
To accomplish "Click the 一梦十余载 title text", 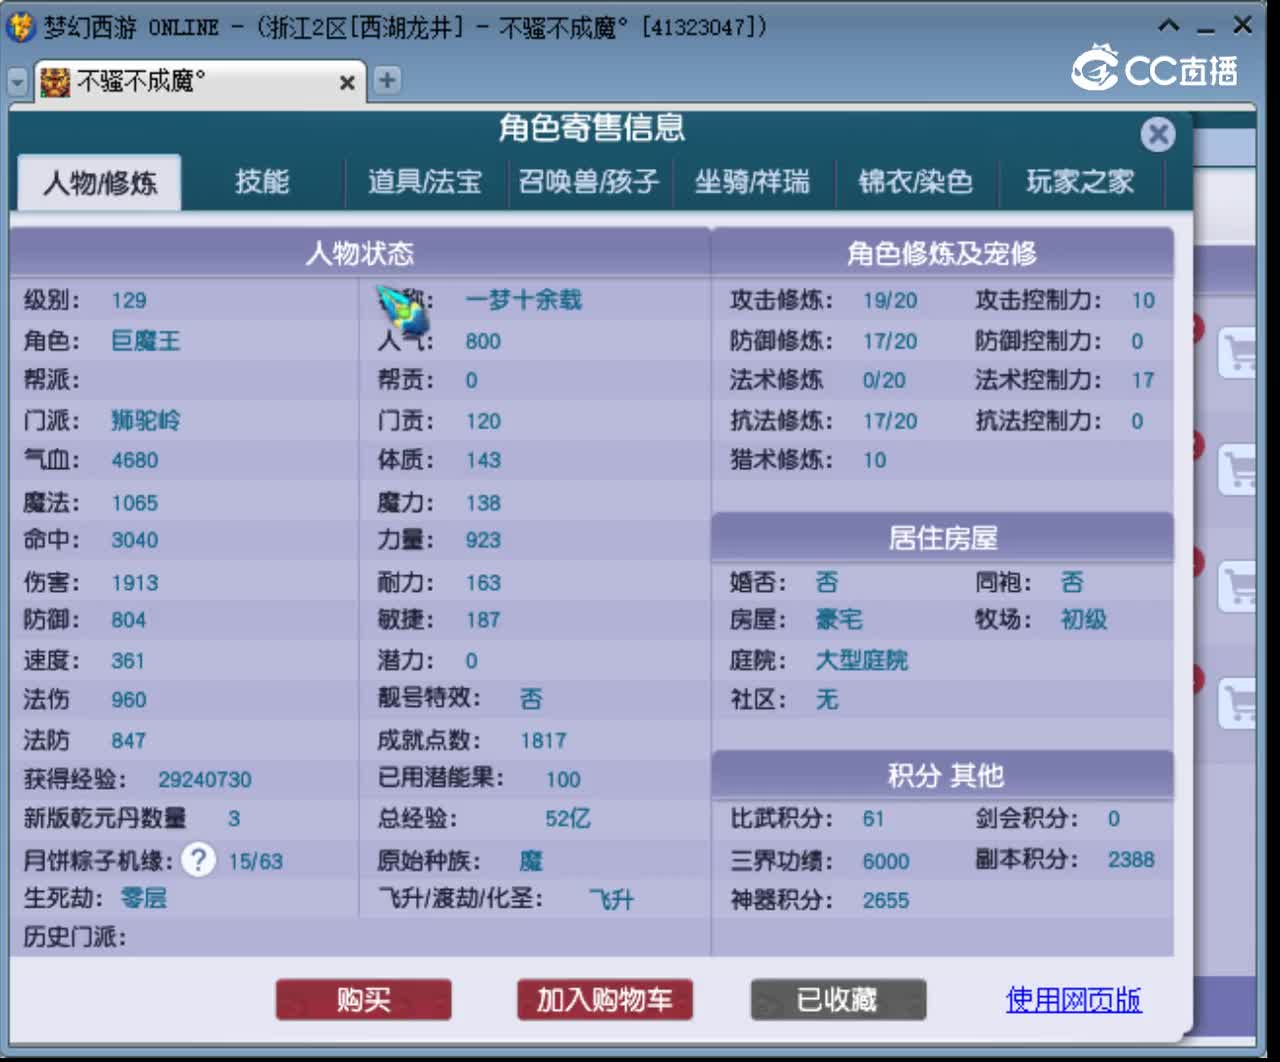I will tap(523, 300).
